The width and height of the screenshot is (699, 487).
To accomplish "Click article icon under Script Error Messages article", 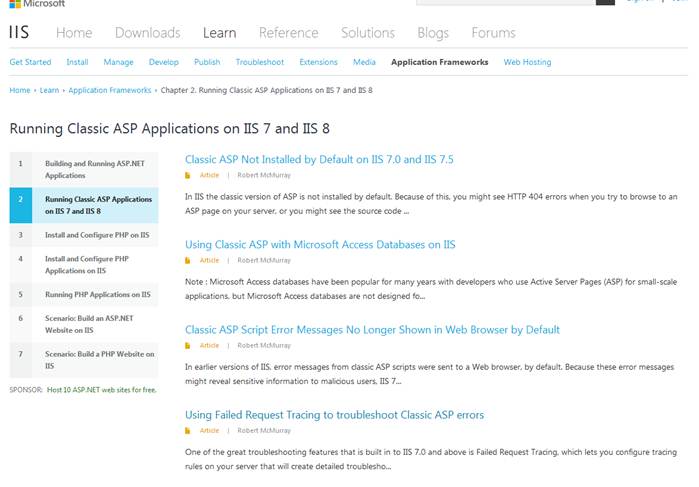I will click(188, 345).
